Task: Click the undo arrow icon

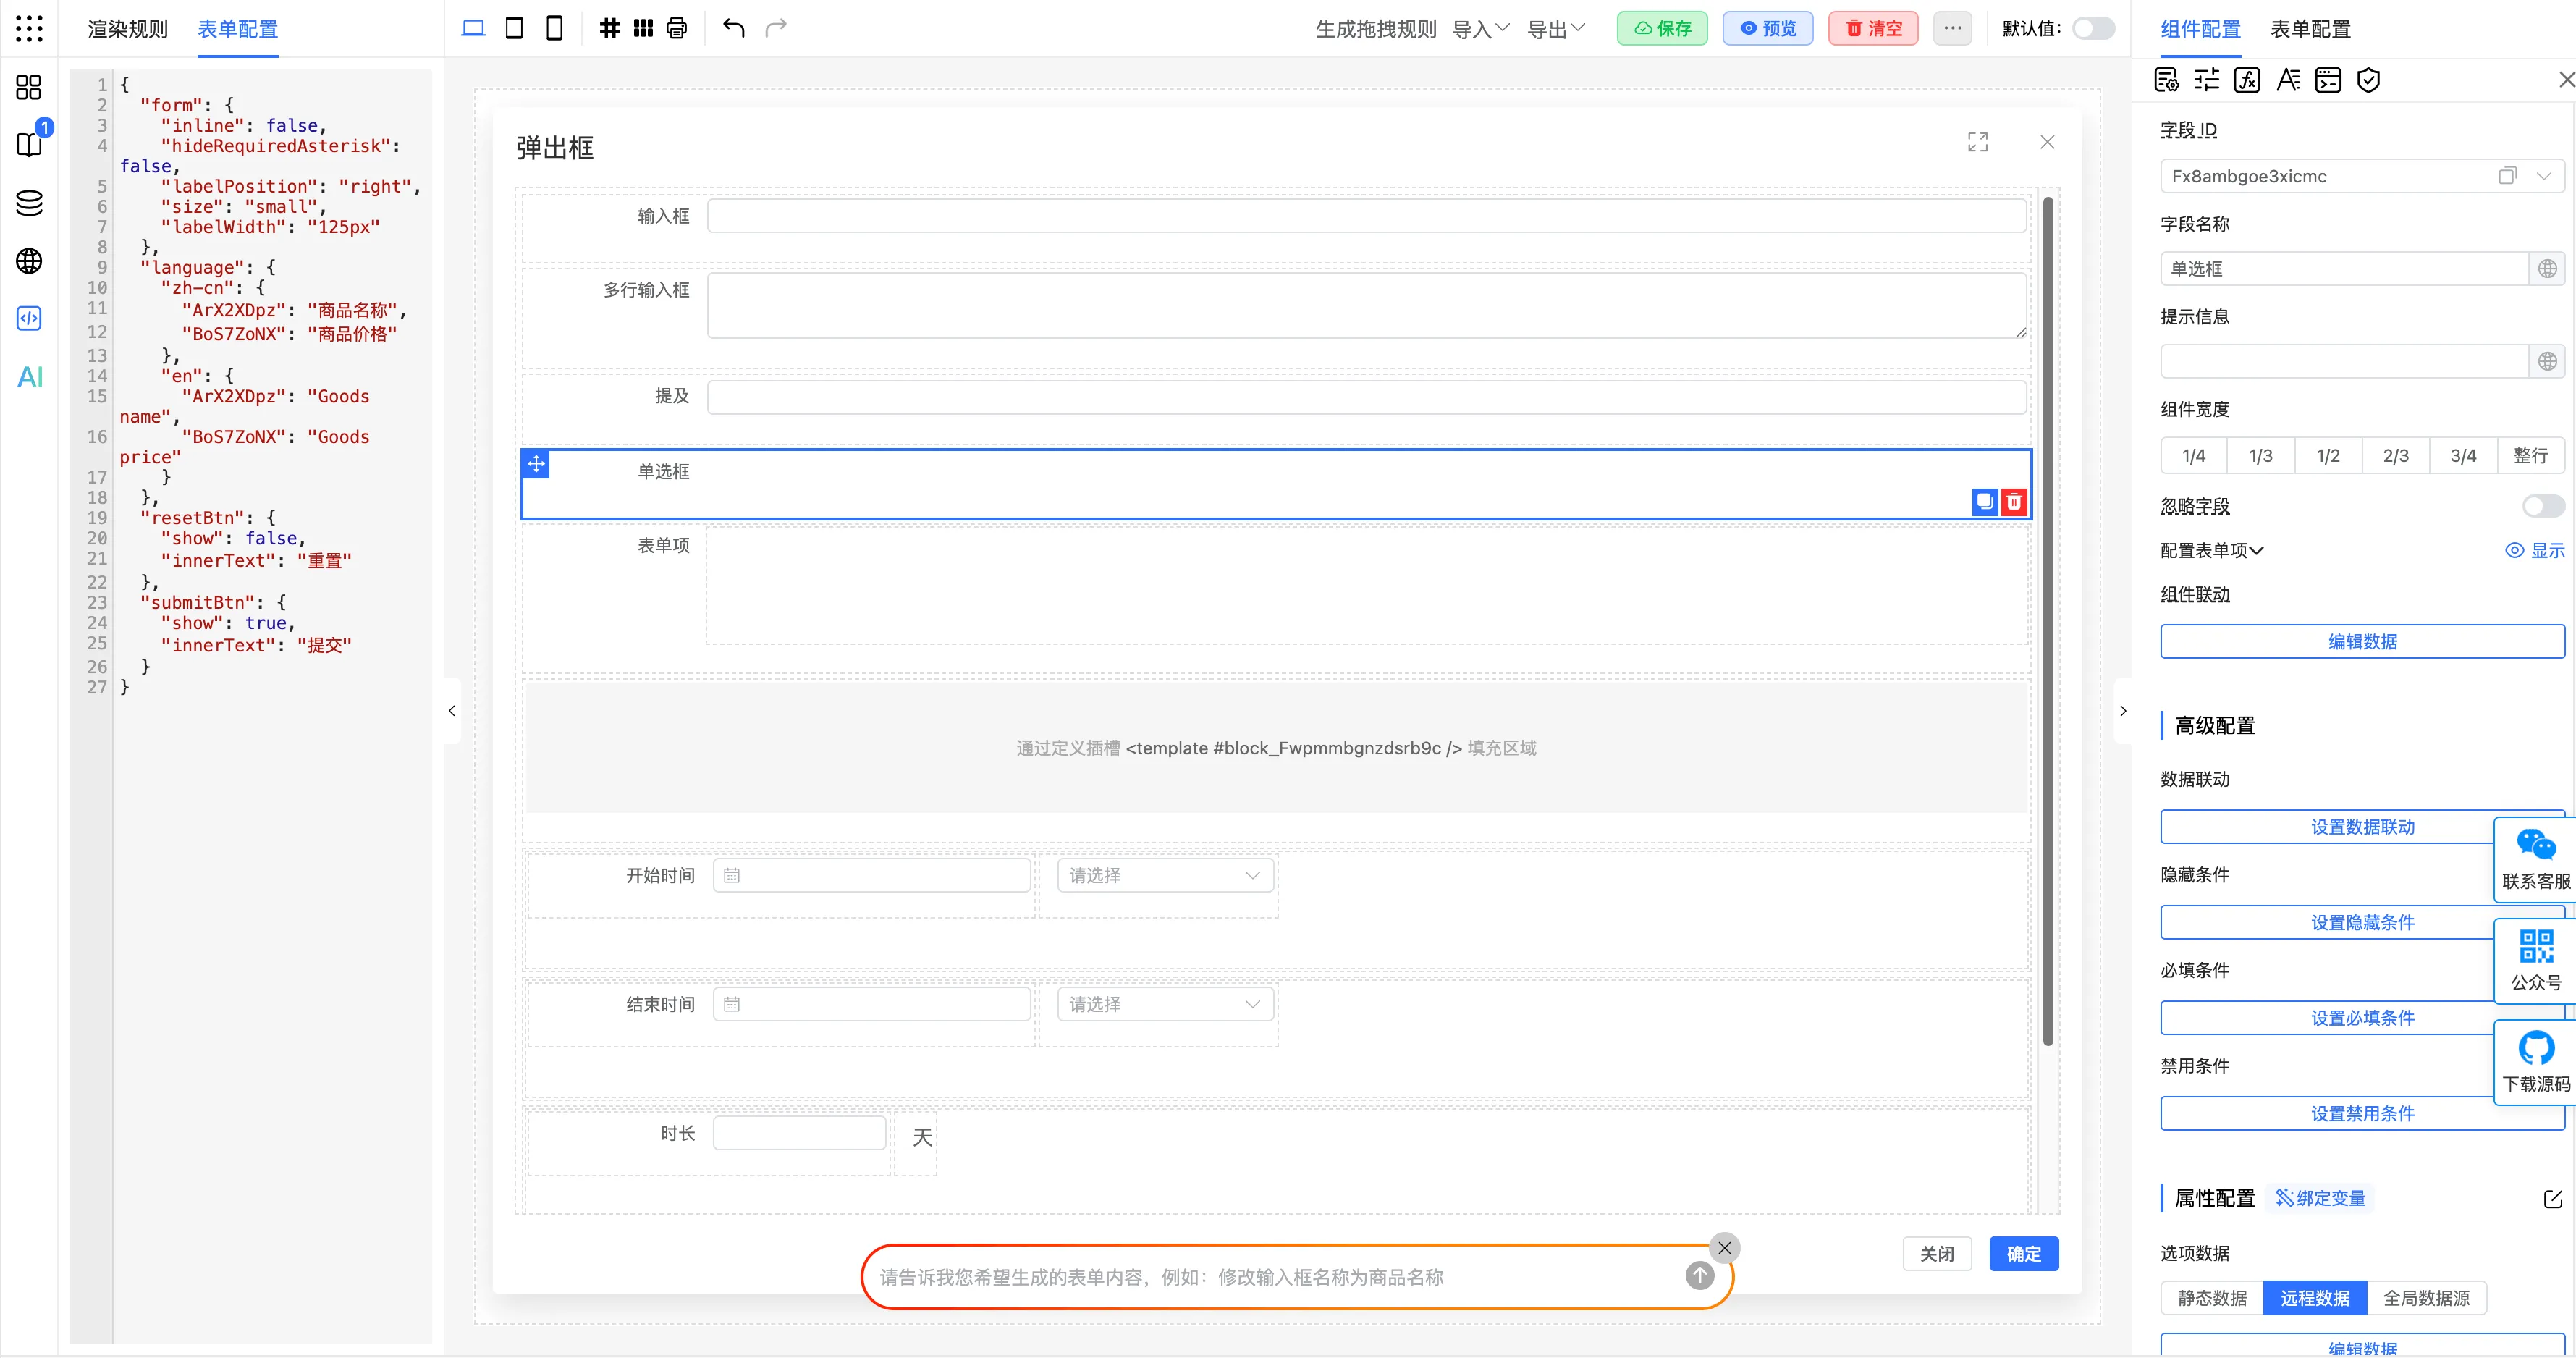Action: pyautogui.click(x=733, y=28)
